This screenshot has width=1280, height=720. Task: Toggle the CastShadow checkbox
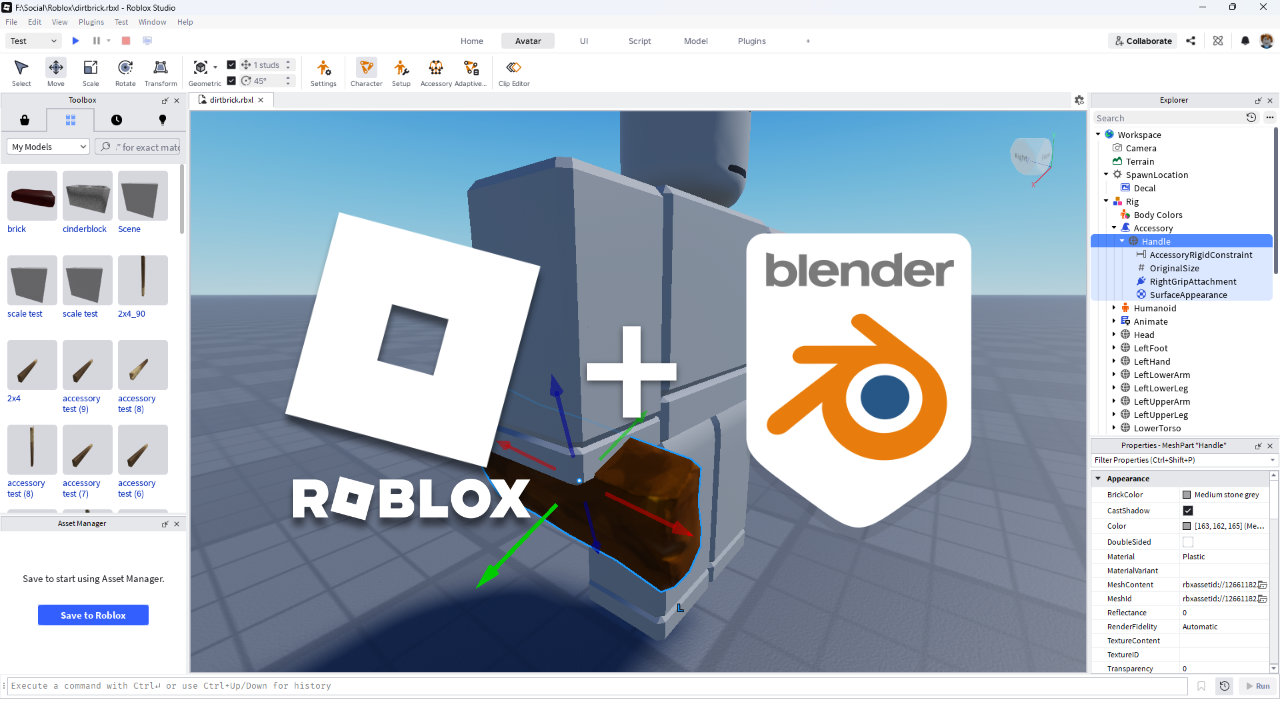tap(1188, 510)
